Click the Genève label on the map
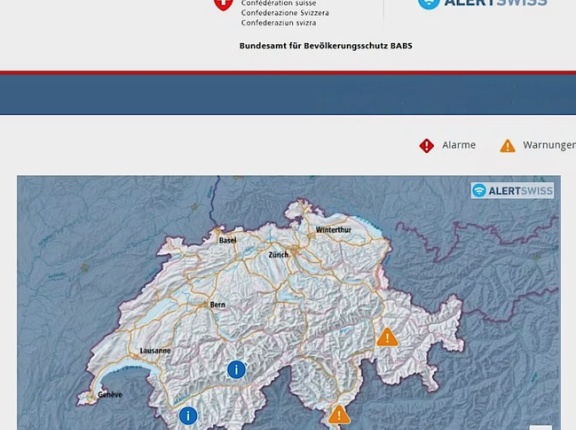 [x=110, y=395]
